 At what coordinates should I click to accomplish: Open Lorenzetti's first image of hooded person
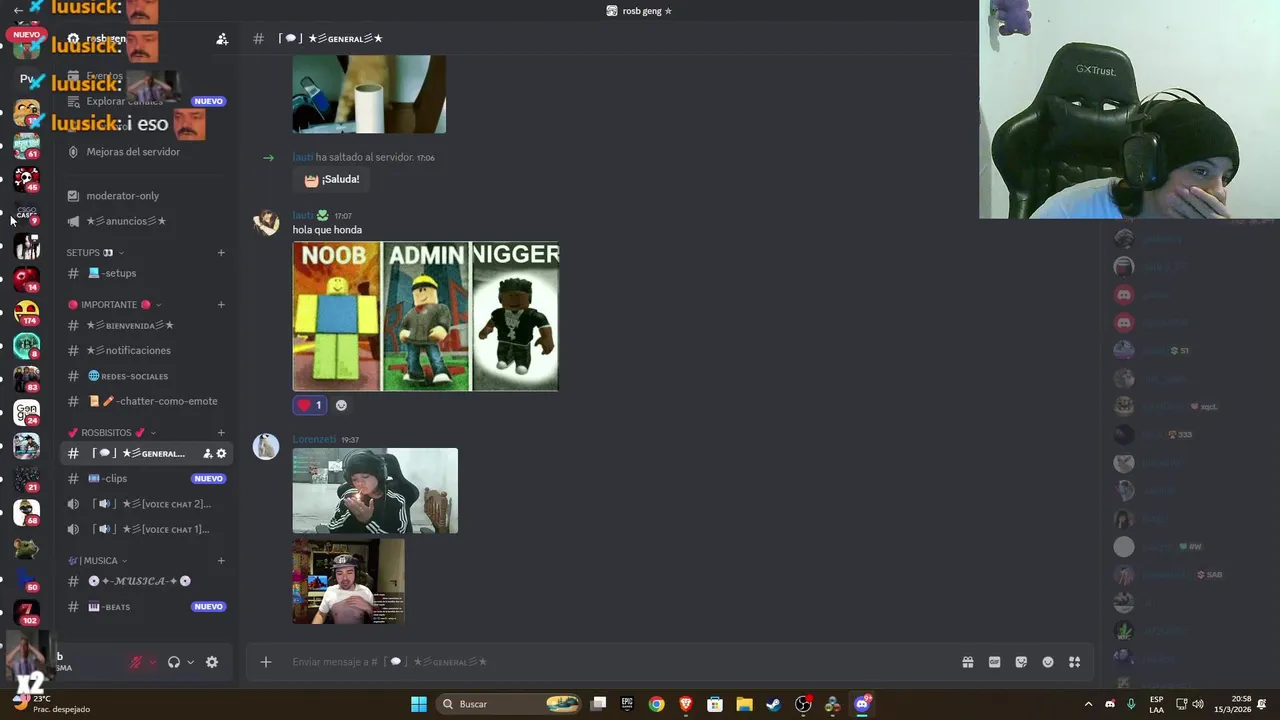(x=375, y=490)
